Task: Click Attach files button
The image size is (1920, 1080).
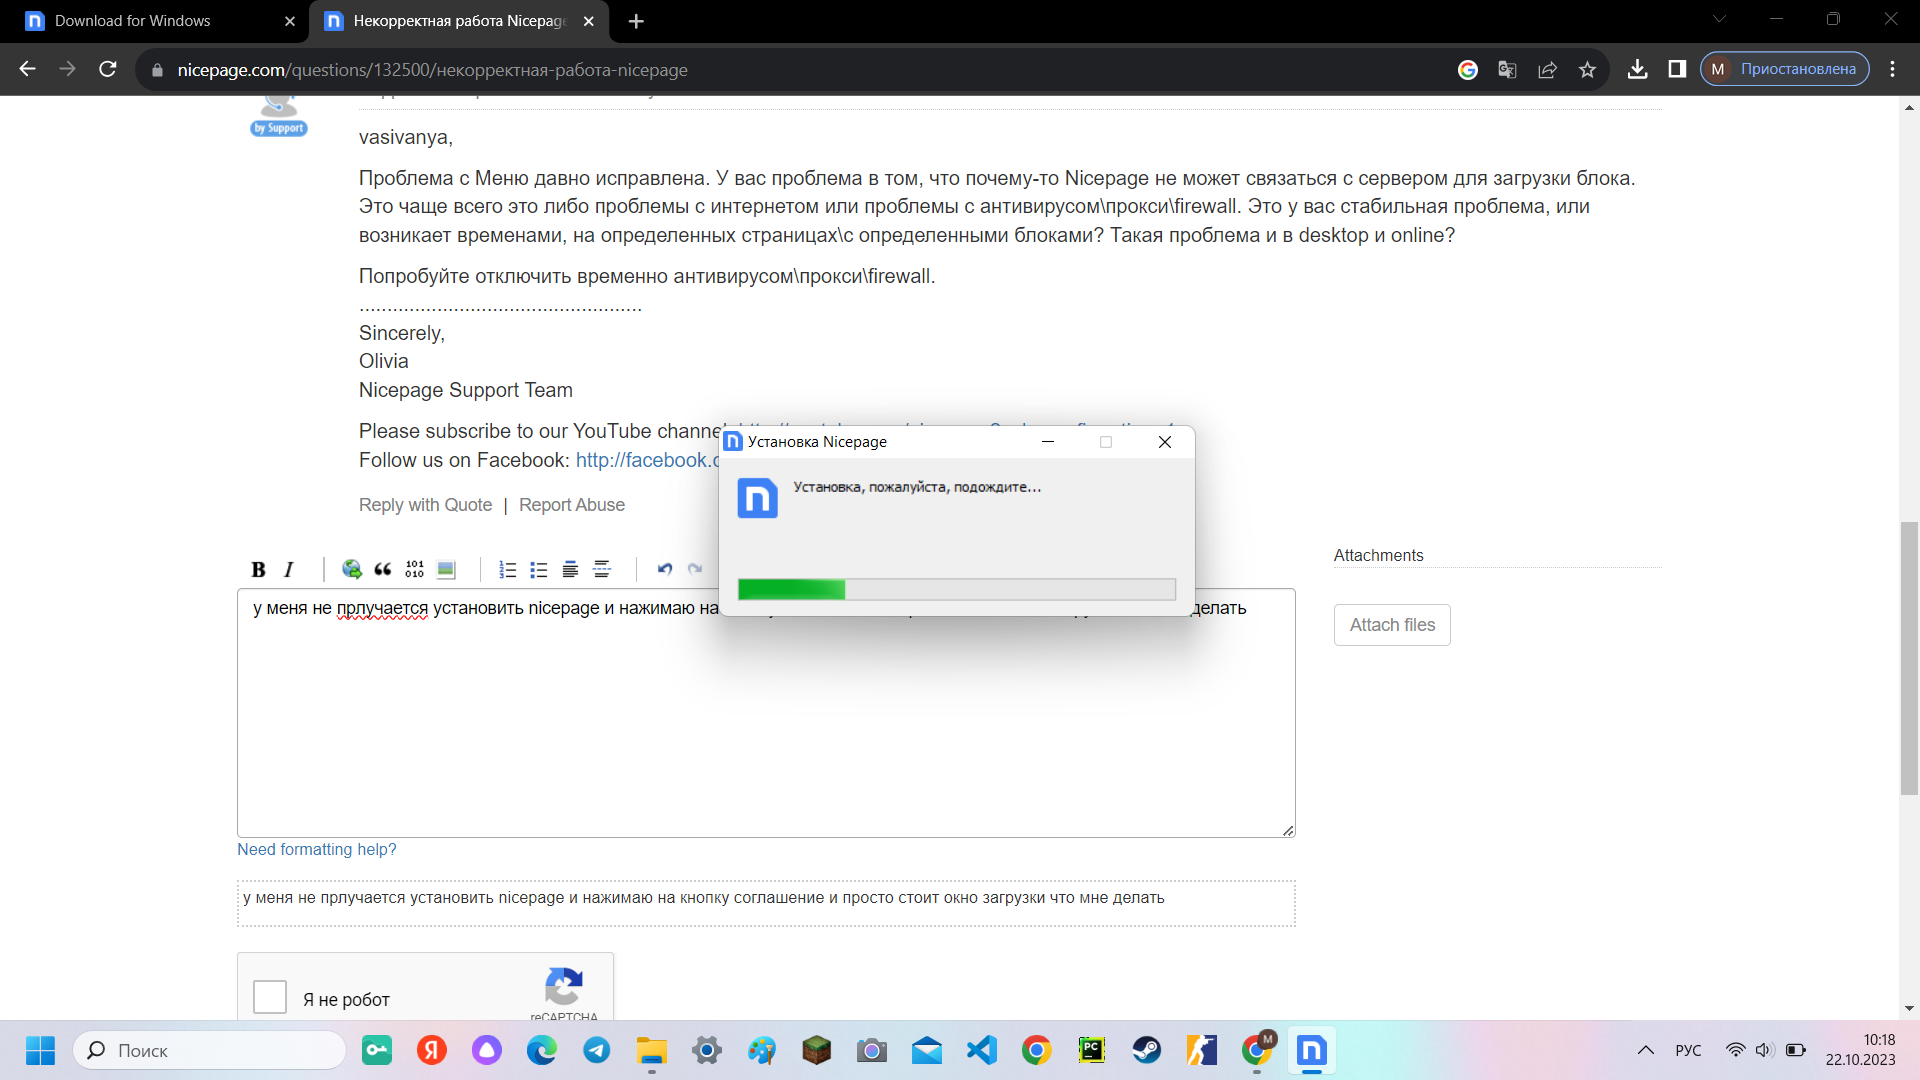Action: (1393, 624)
